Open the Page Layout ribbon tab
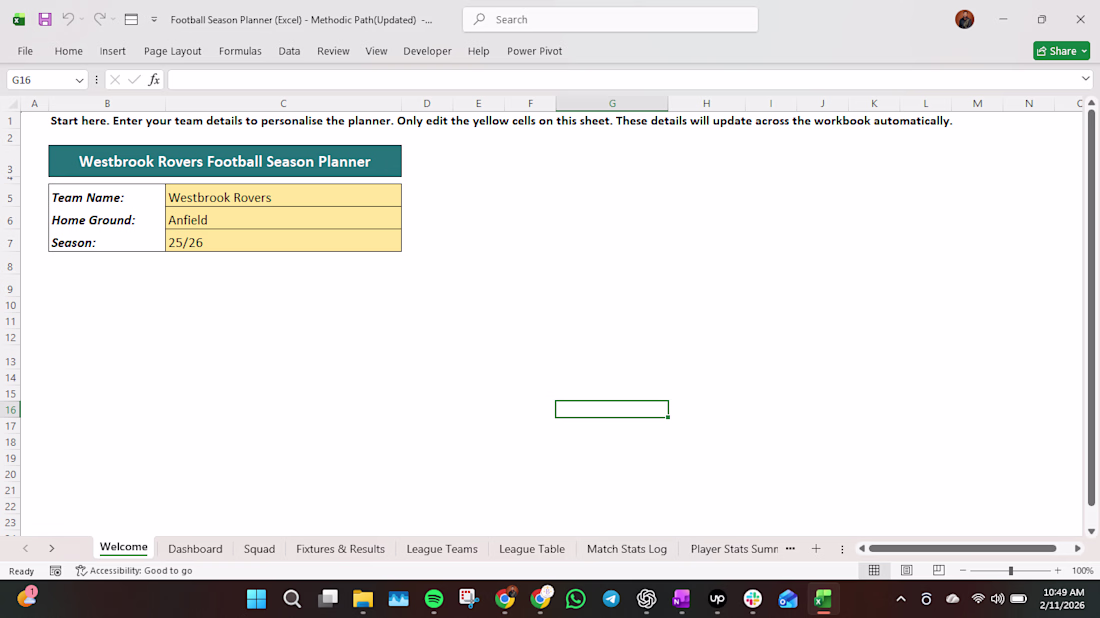This screenshot has height=618, width=1100. [173, 51]
